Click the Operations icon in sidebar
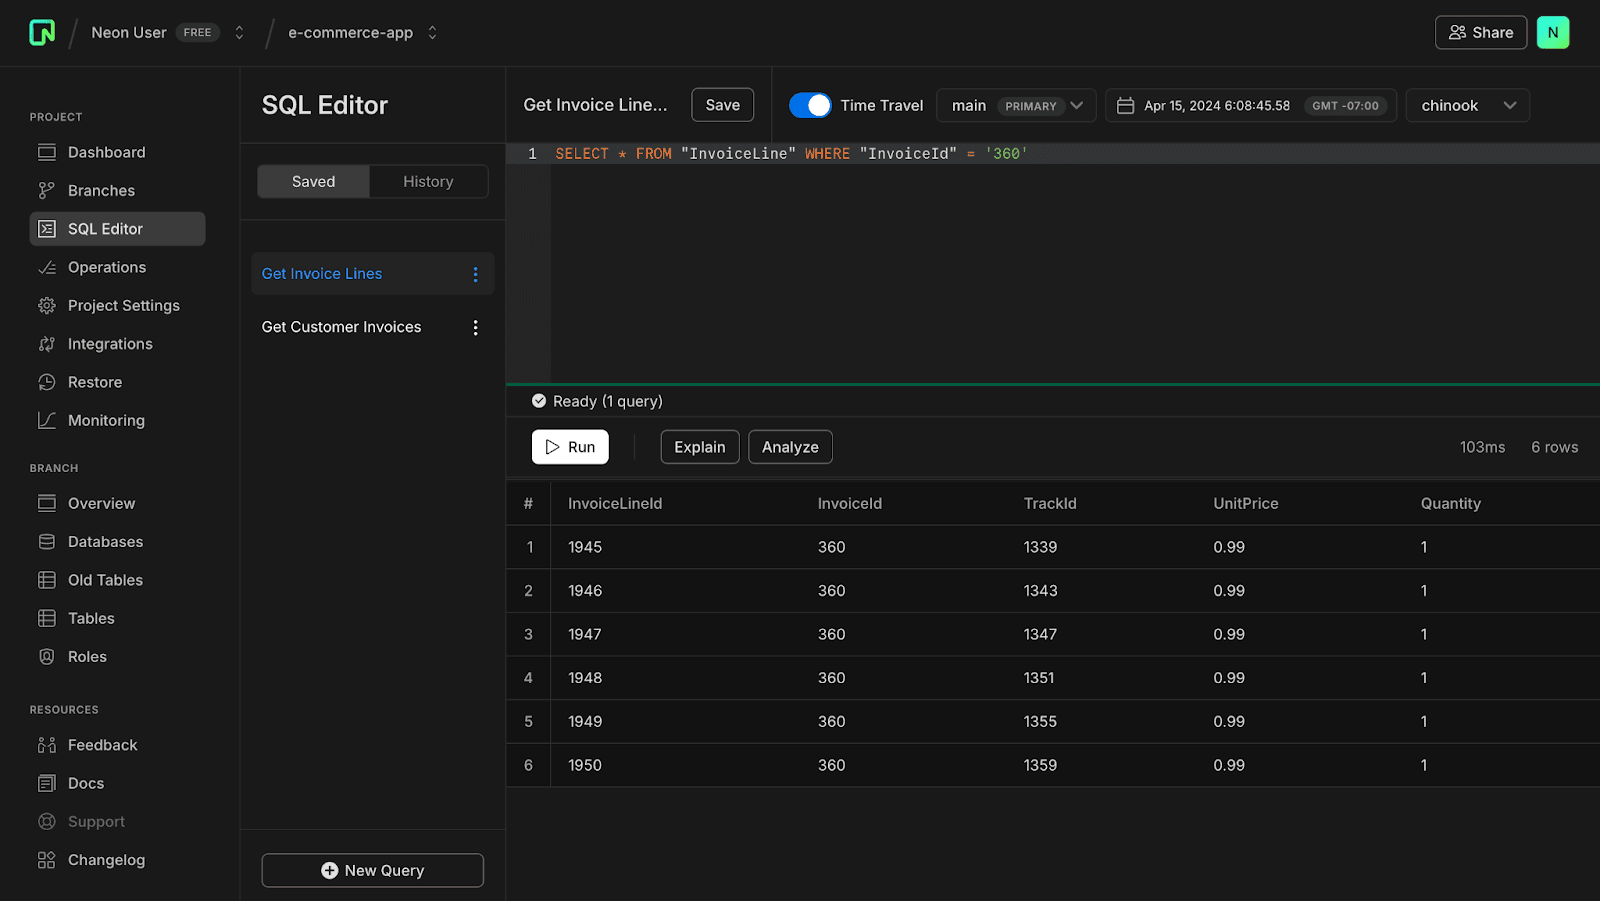Viewport: 1600px width, 901px height. [x=47, y=267]
